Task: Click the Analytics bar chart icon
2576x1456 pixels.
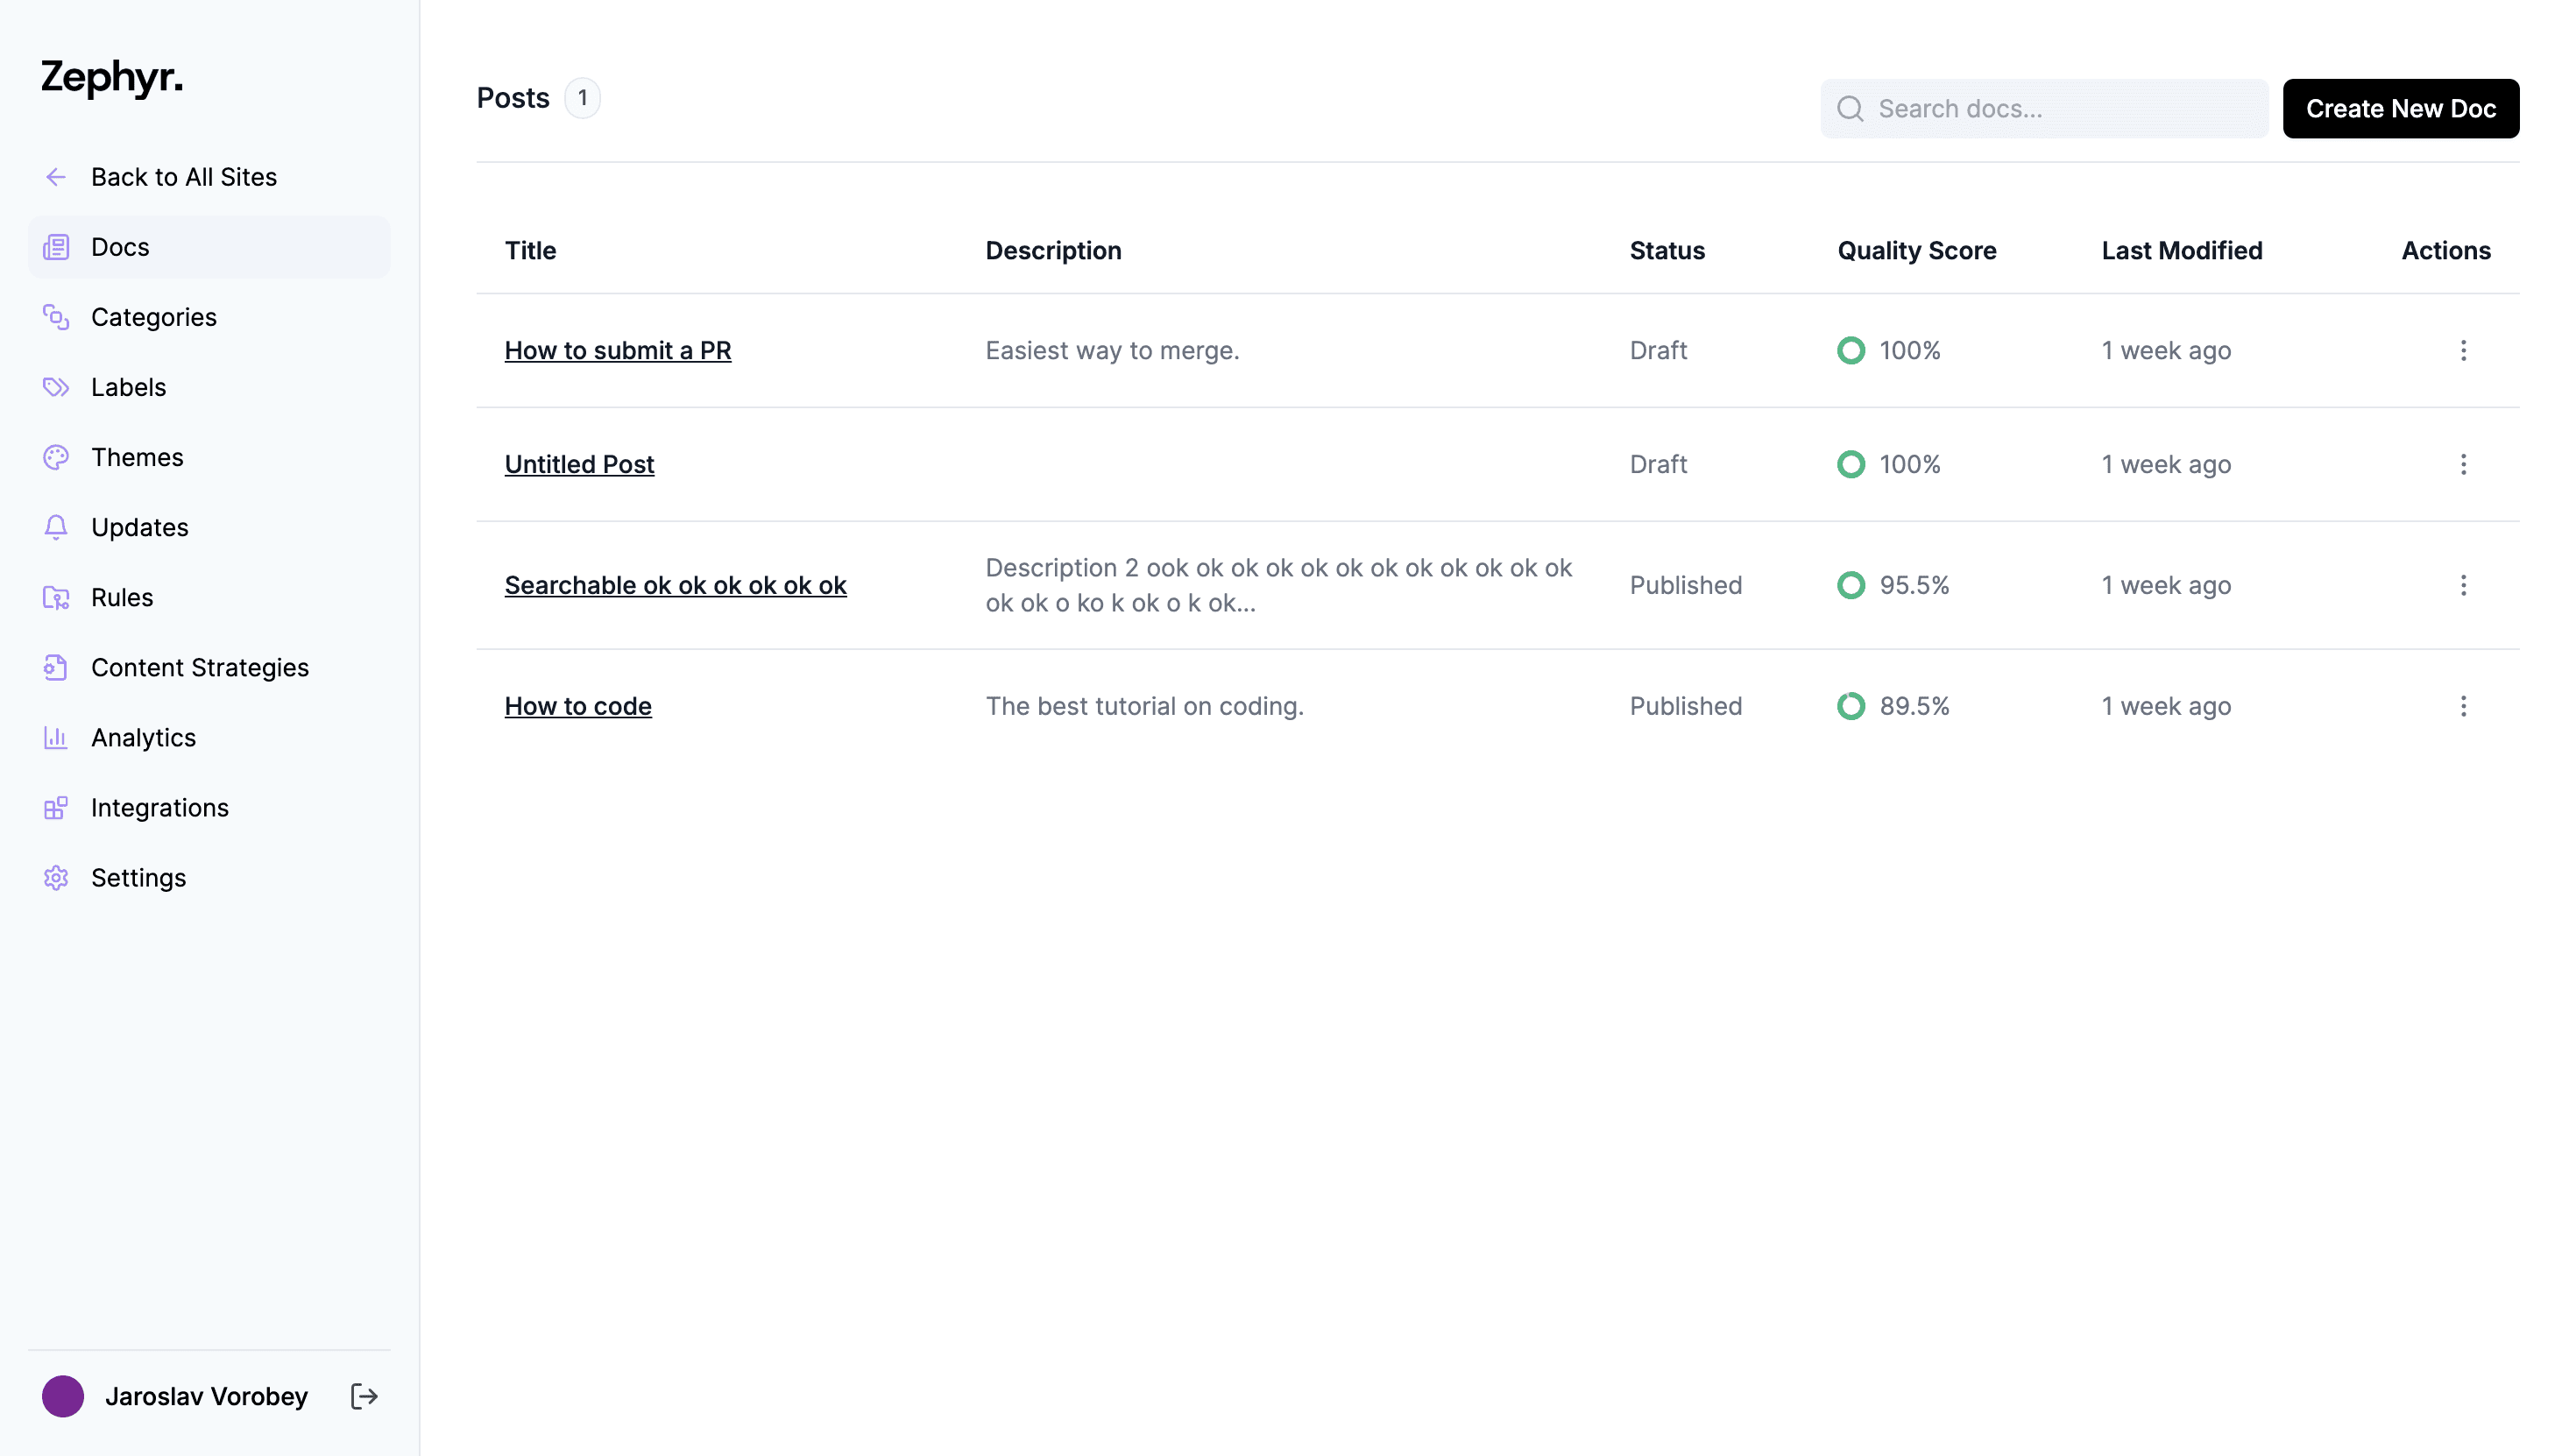Action: click(56, 737)
